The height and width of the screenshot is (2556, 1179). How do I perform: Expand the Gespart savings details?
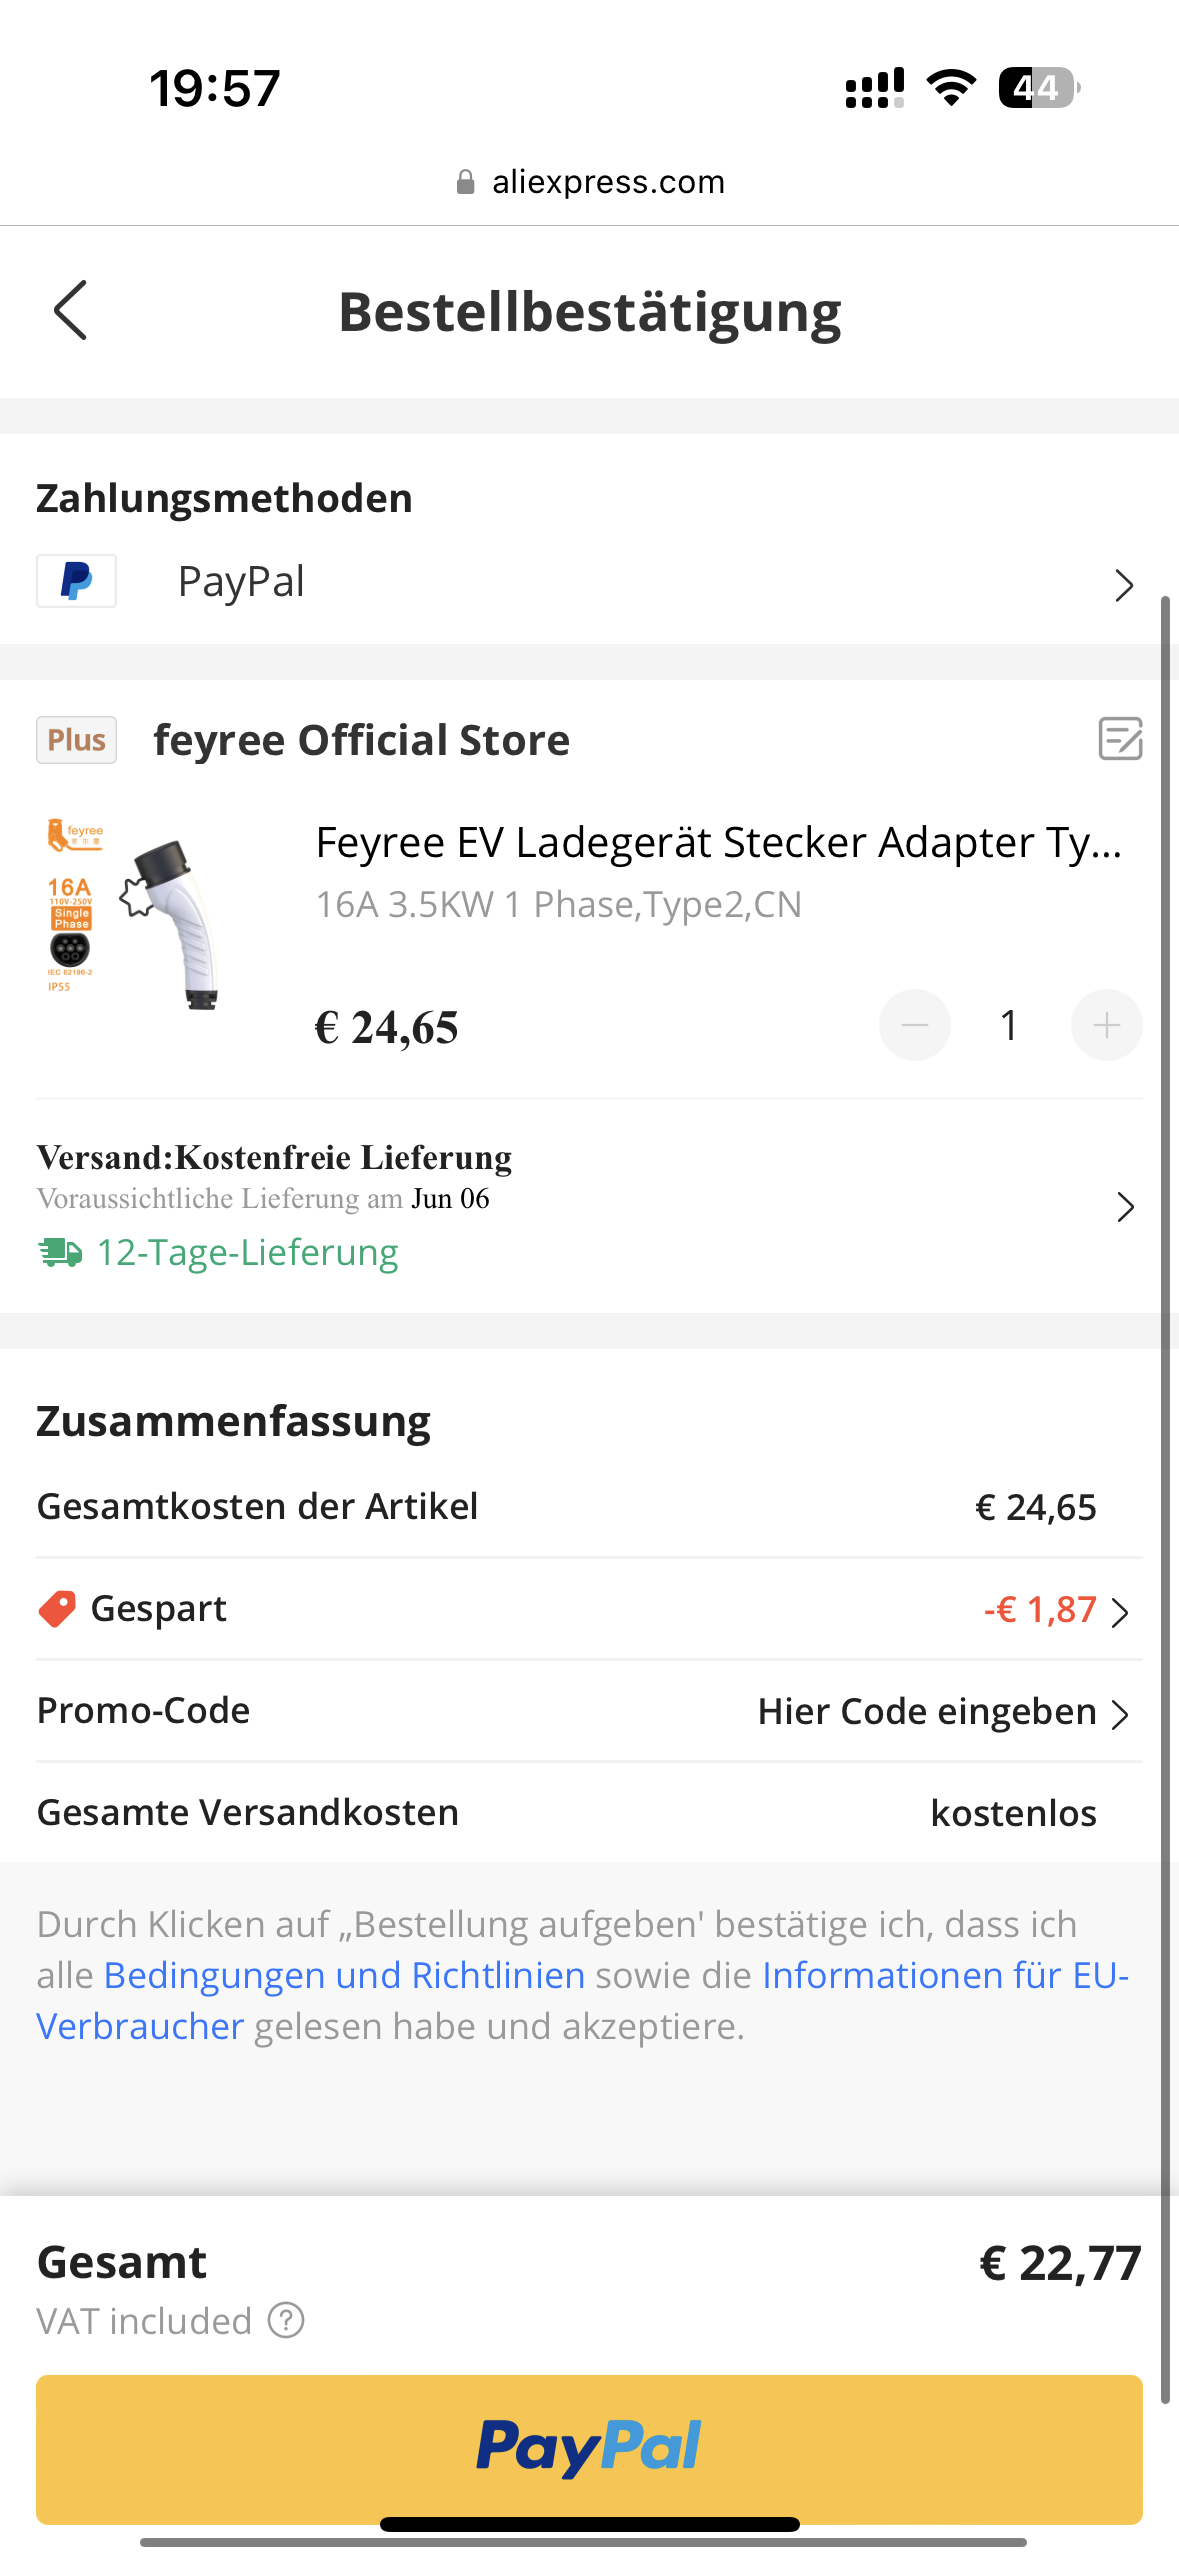click(1119, 1611)
